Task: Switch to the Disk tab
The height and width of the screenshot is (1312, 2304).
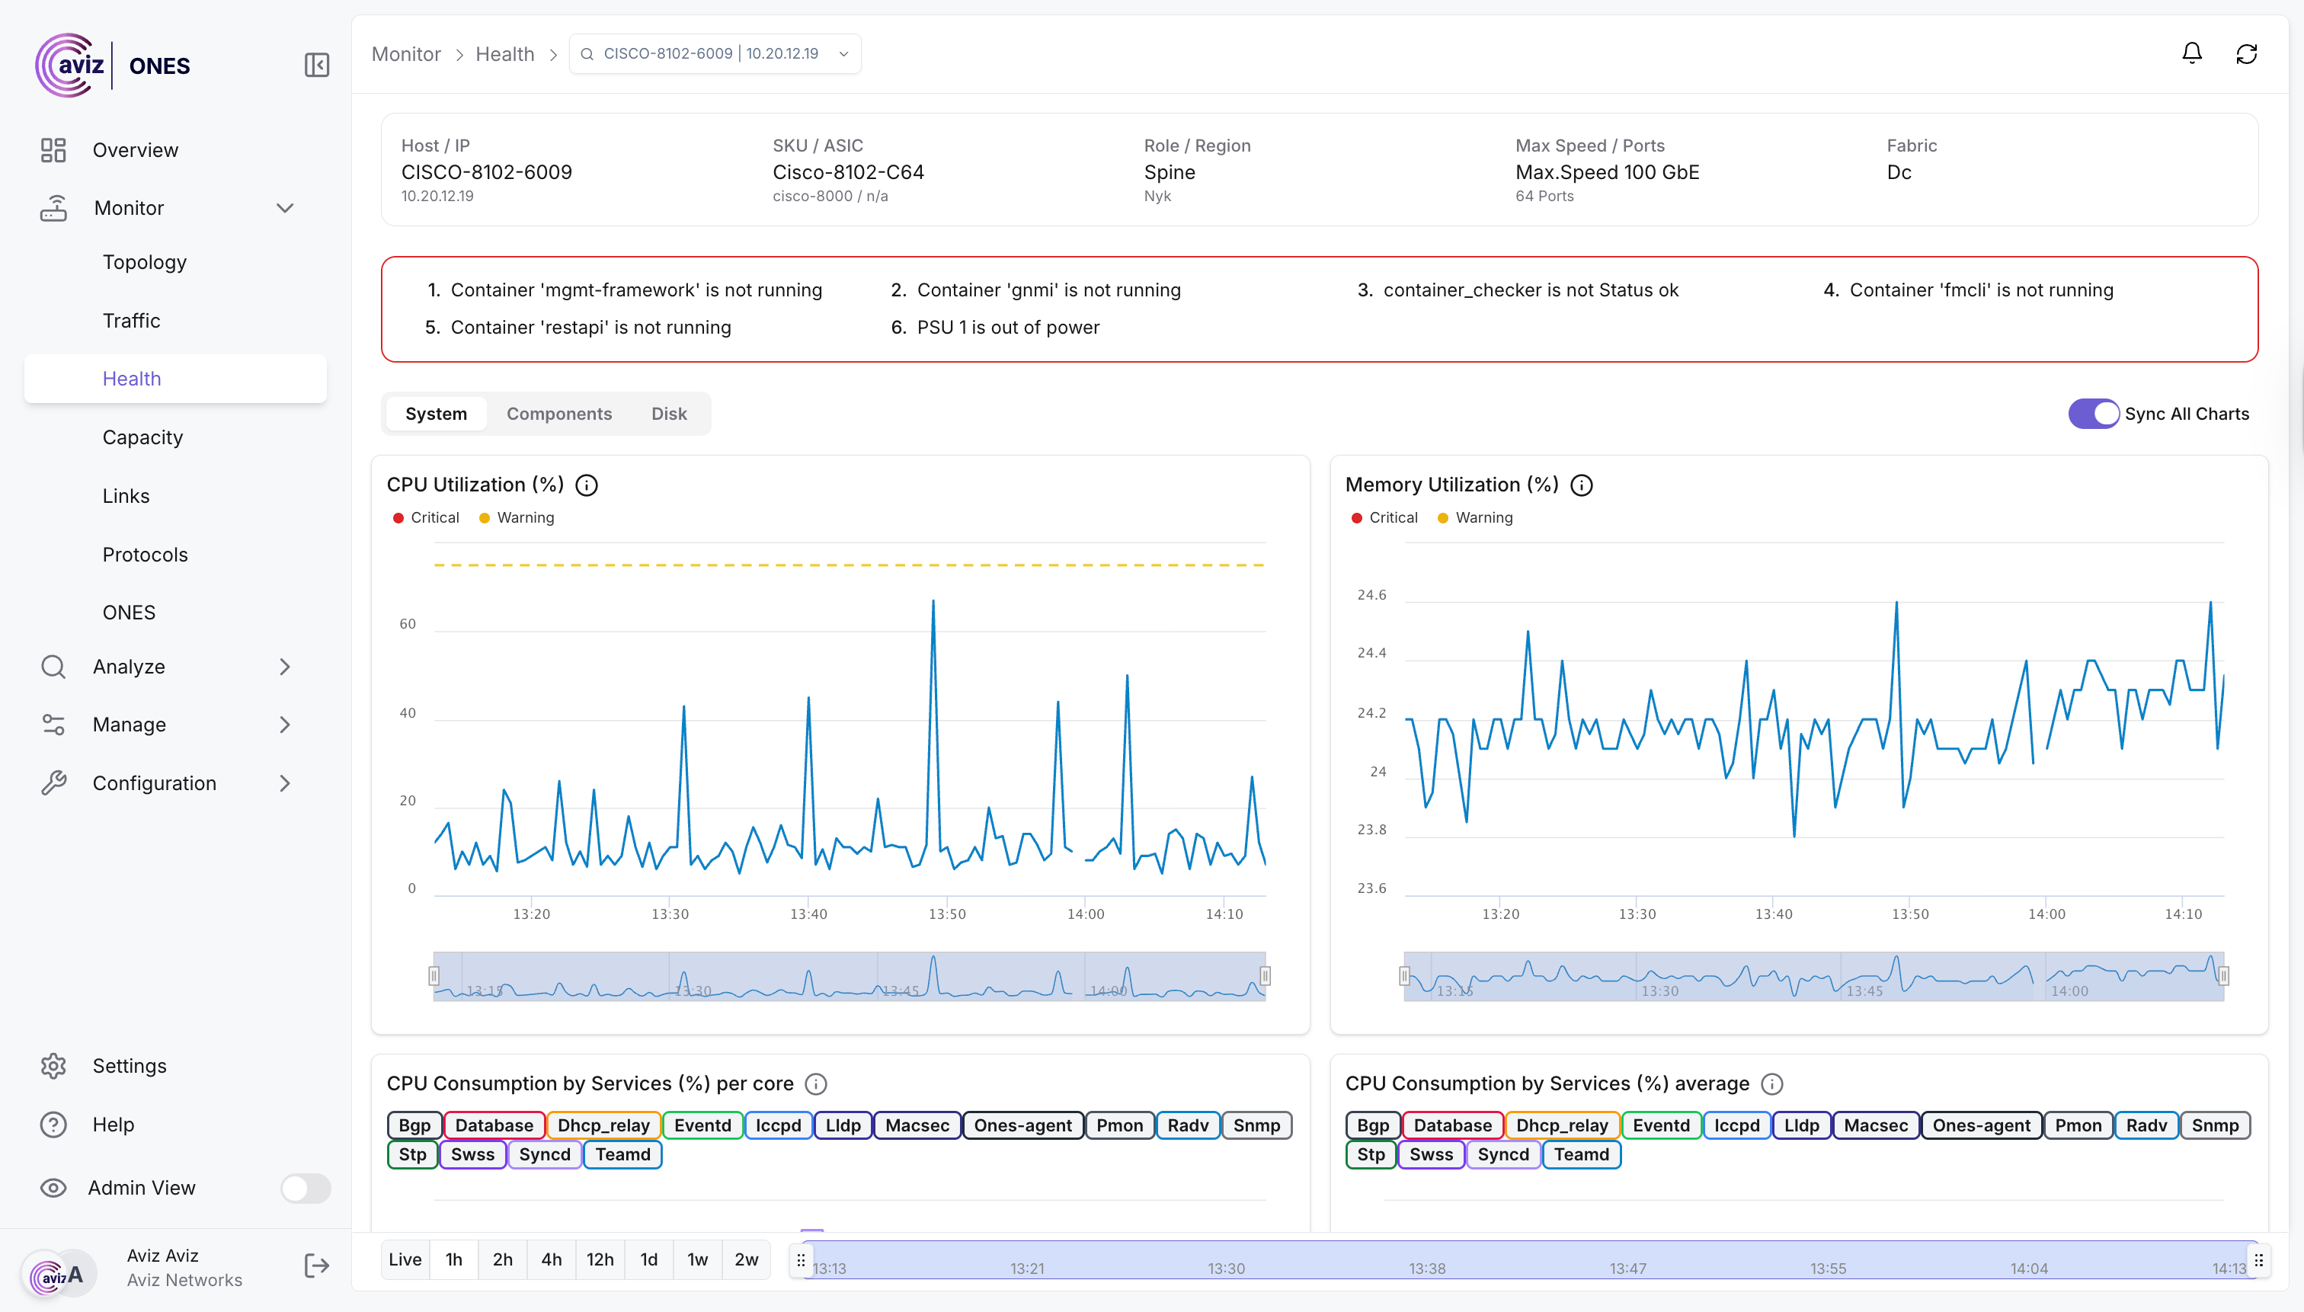Action: coord(669,414)
